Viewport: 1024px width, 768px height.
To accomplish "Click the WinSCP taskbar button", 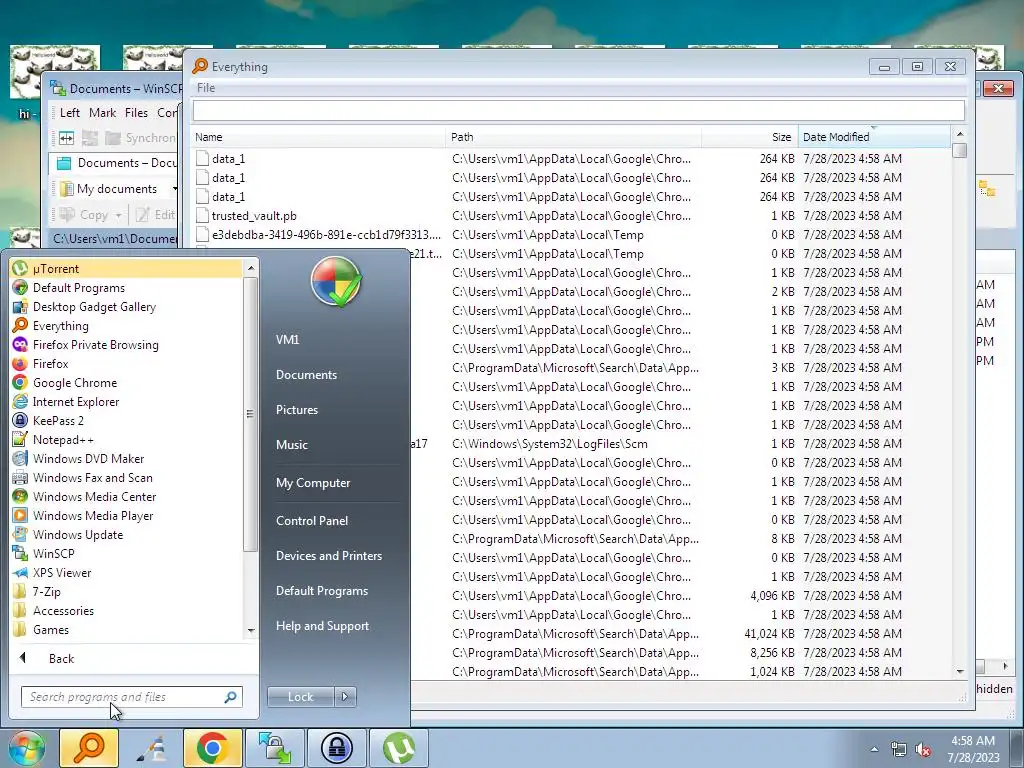I will (274, 748).
